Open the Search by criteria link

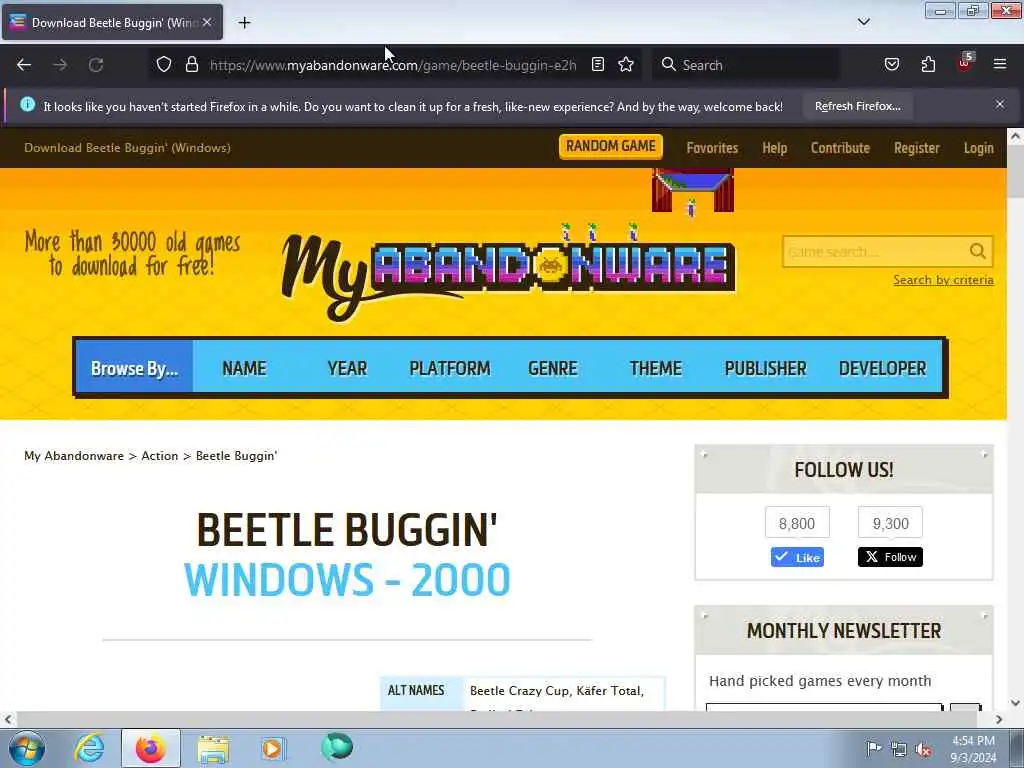[x=943, y=280]
